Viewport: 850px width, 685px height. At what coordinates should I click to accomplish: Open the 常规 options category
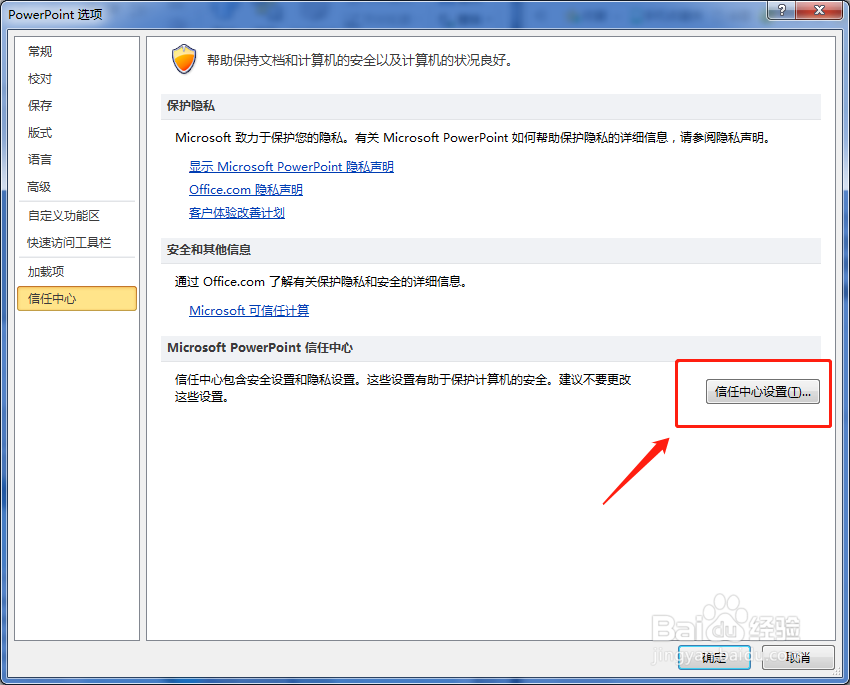point(40,51)
